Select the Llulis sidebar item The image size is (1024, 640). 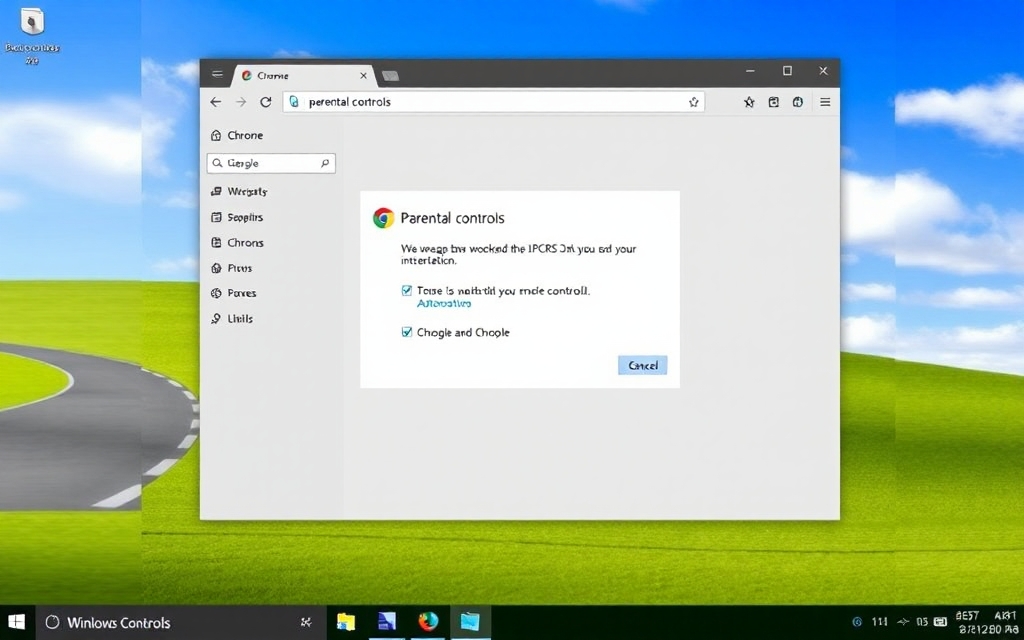[x=232, y=319]
